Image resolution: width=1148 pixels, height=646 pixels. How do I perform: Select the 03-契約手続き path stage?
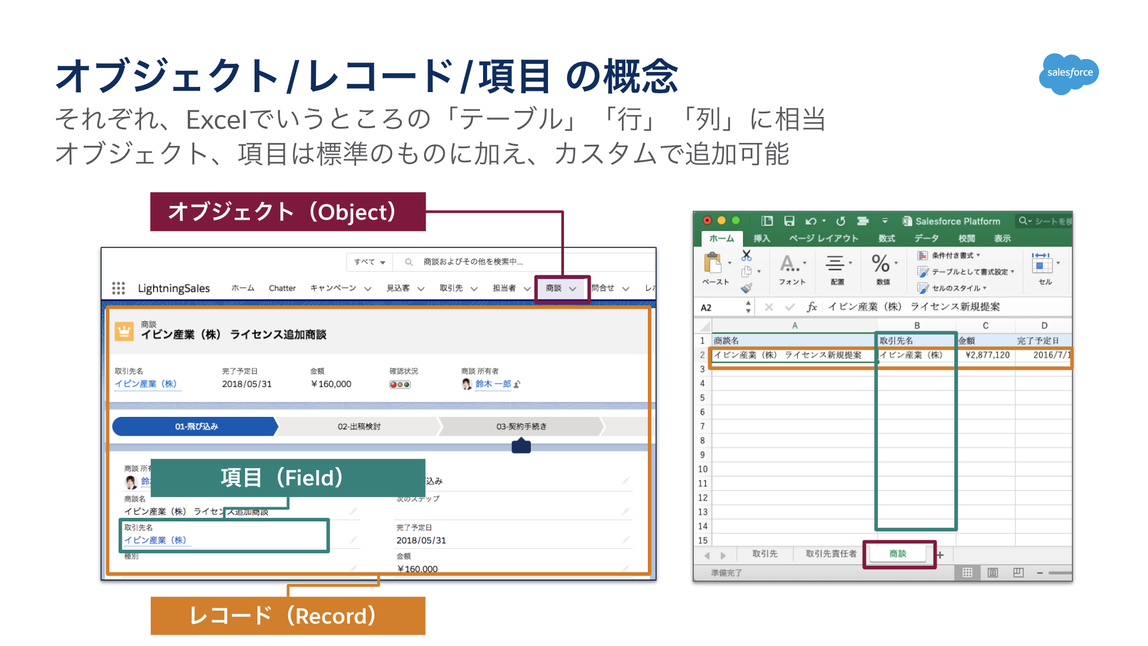click(521, 426)
